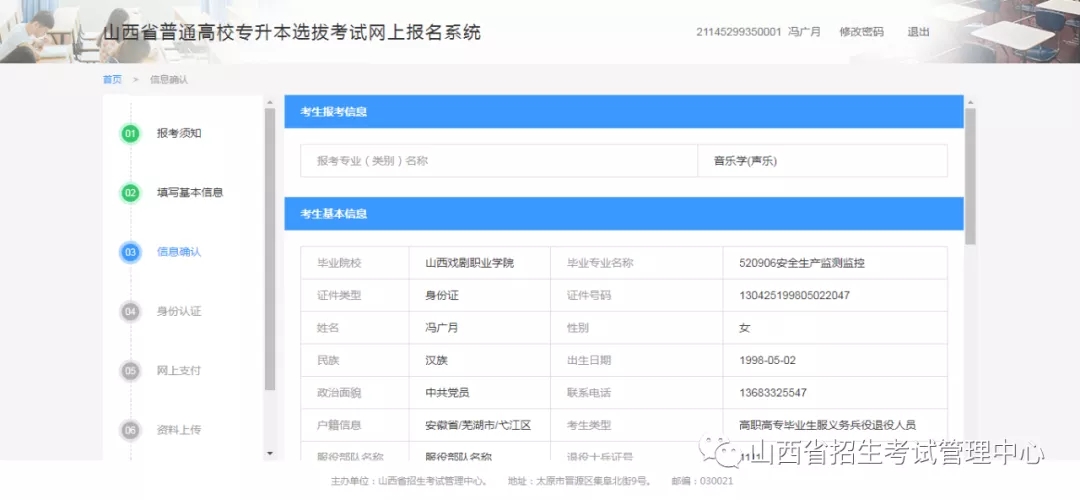Go to the 网上支付 step
Viewport: 1080px width, 500px height.
point(179,371)
